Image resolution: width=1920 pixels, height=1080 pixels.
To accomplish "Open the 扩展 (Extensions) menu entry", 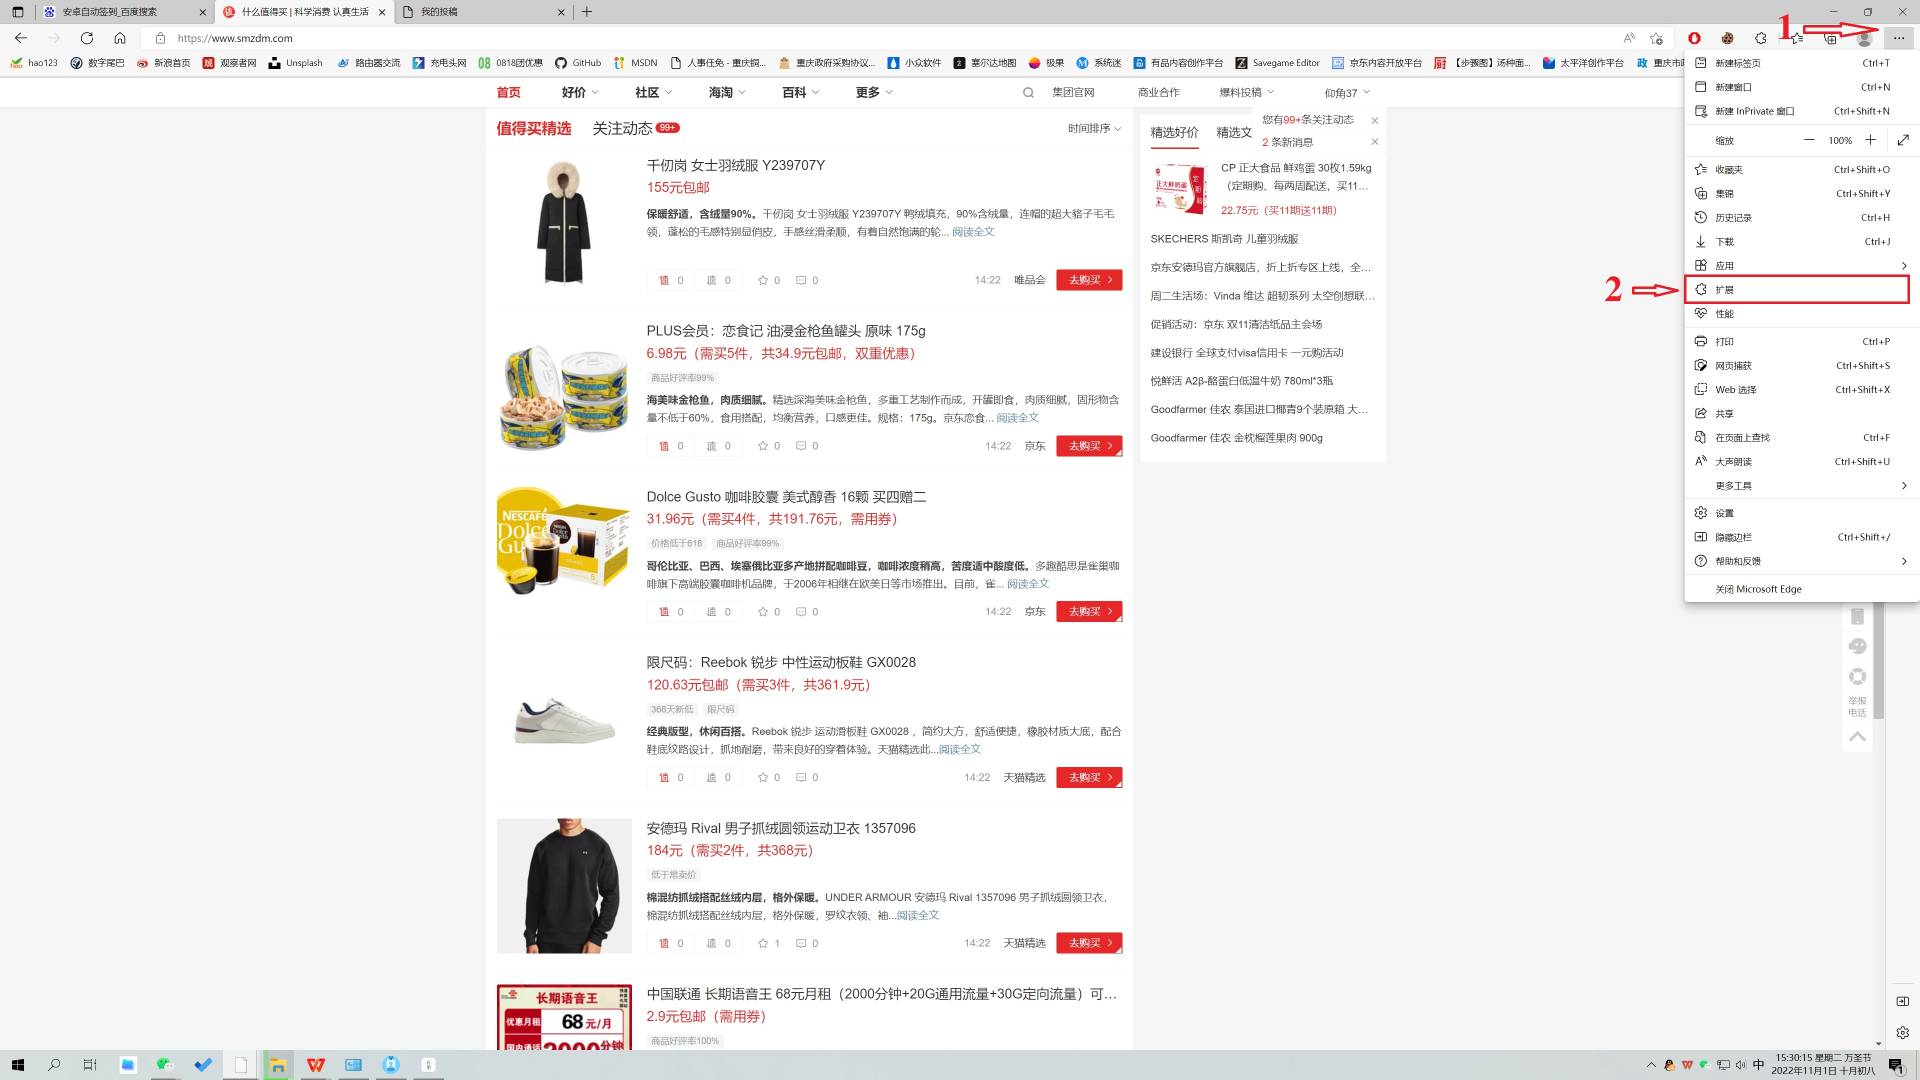I will pos(1797,290).
